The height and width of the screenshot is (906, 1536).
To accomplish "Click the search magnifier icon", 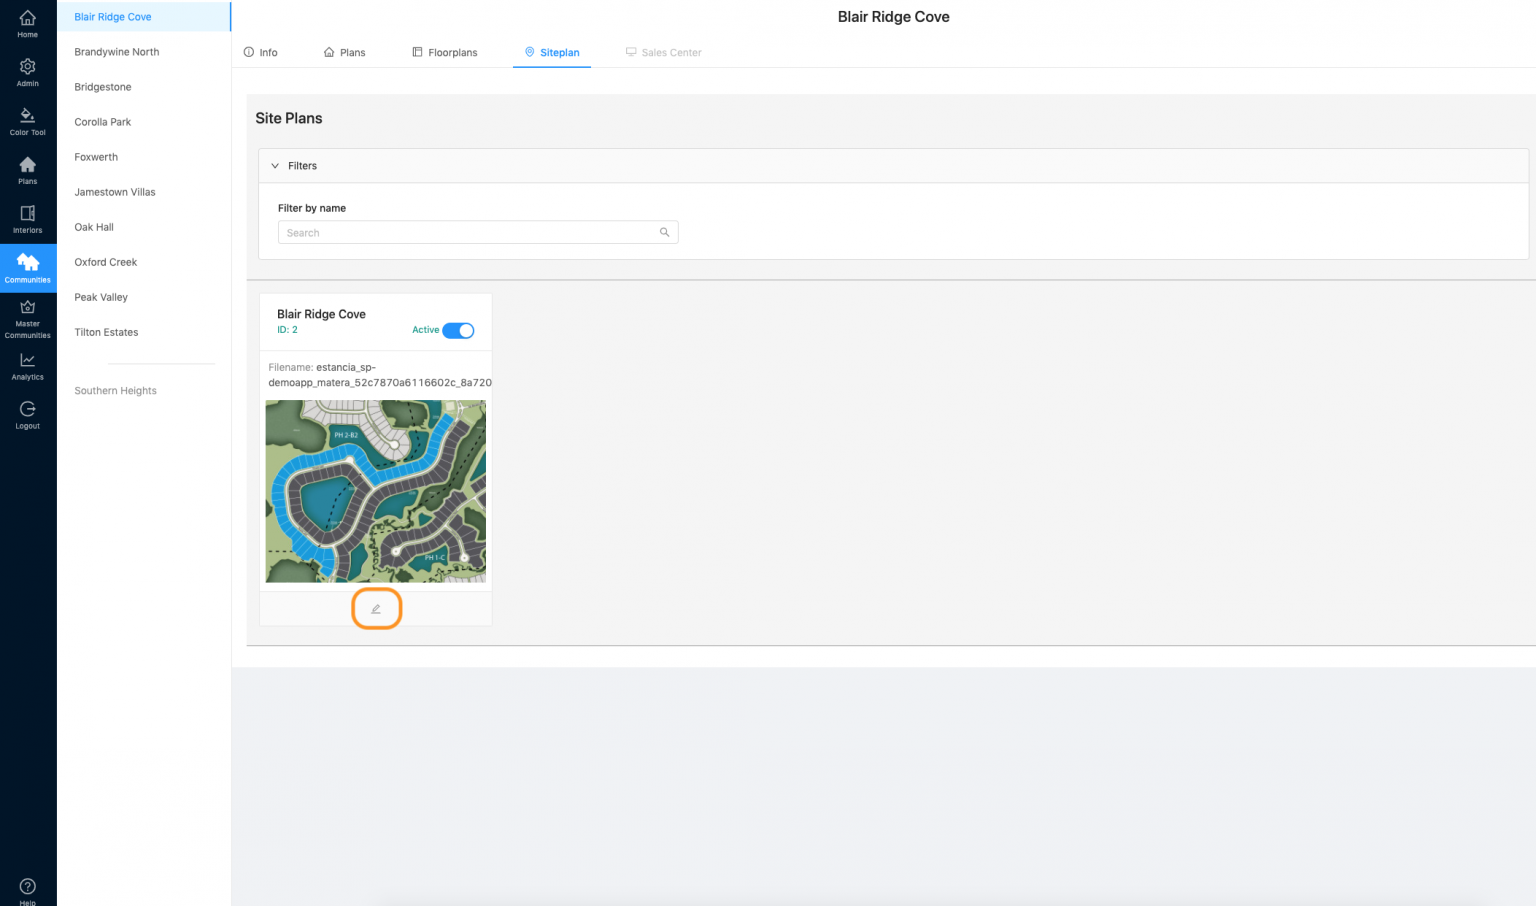I will (x=664, y=232).
